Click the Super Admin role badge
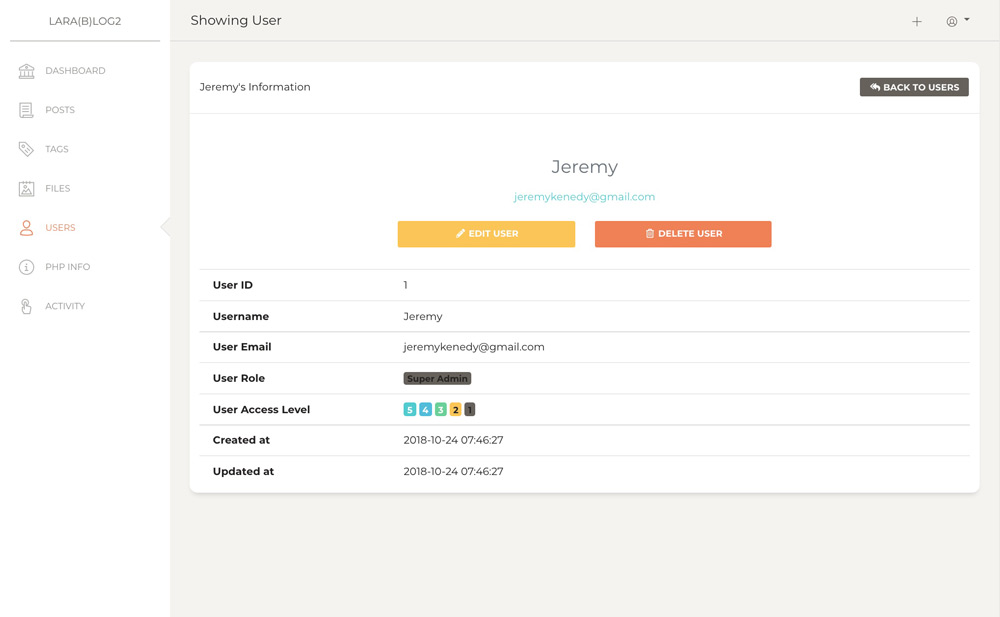This screenshot has width=1000, height=617. [437, 378]
